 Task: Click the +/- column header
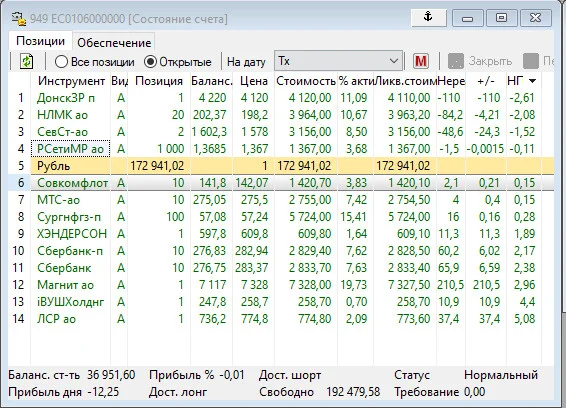(x=486, y=81)
